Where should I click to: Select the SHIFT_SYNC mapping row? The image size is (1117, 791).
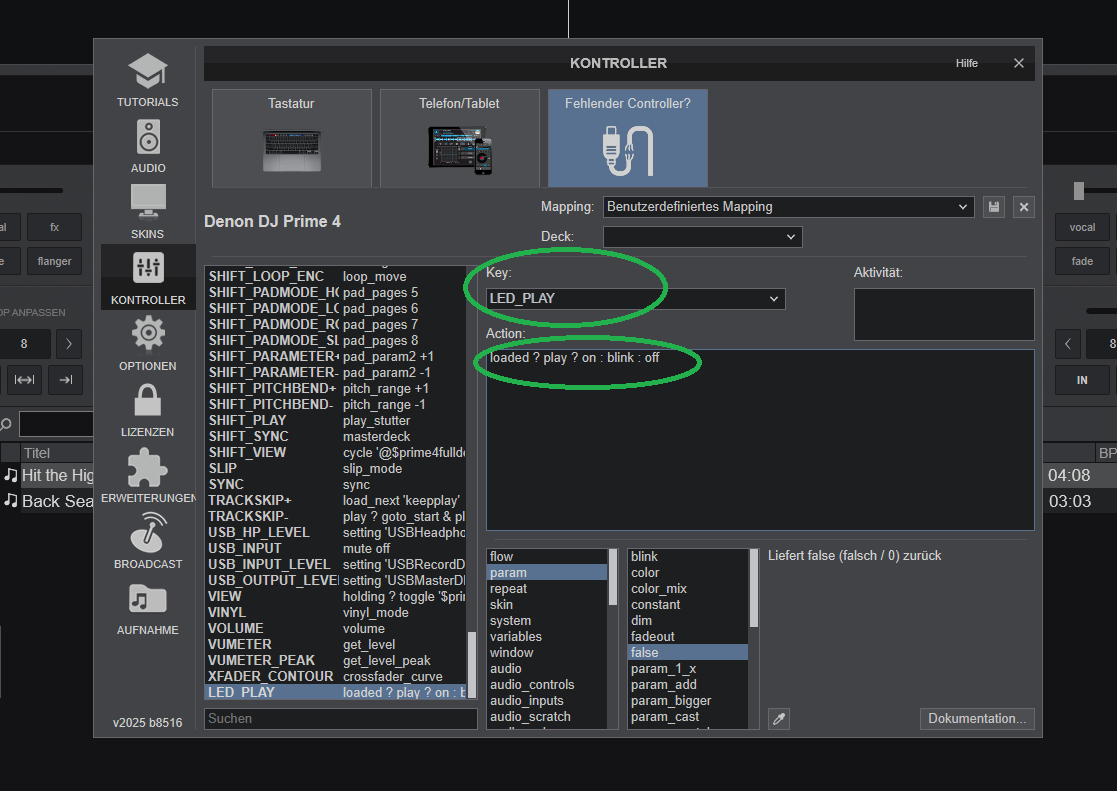coord(336,436)
